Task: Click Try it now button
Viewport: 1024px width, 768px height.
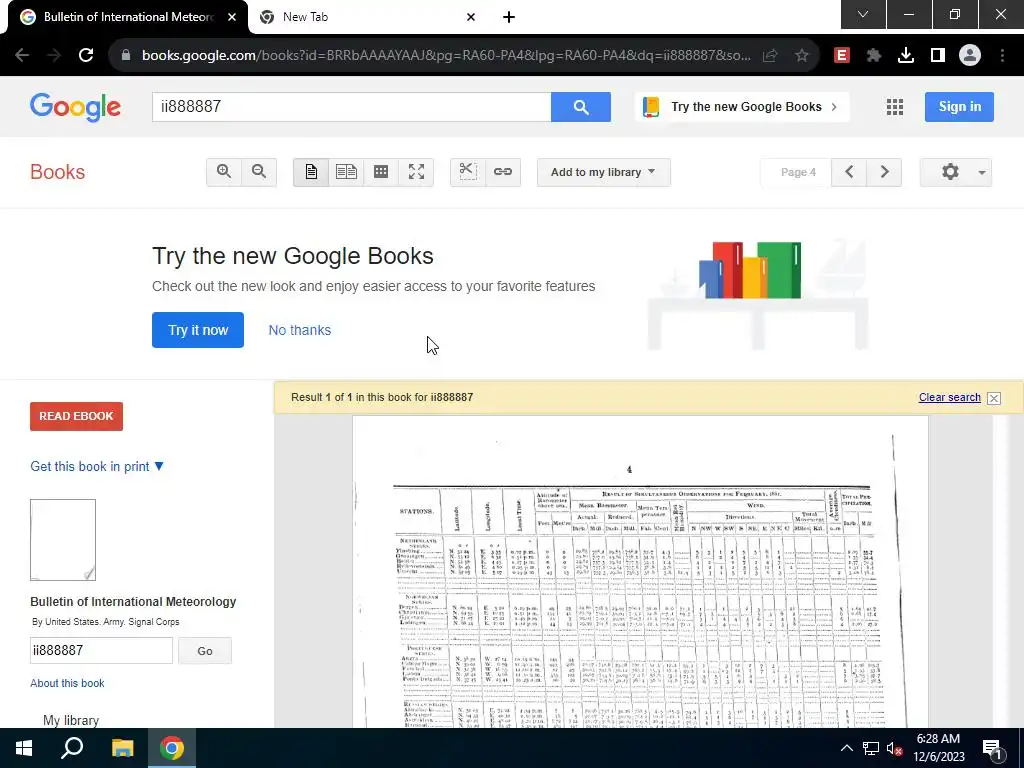Action: click(198, 330)
